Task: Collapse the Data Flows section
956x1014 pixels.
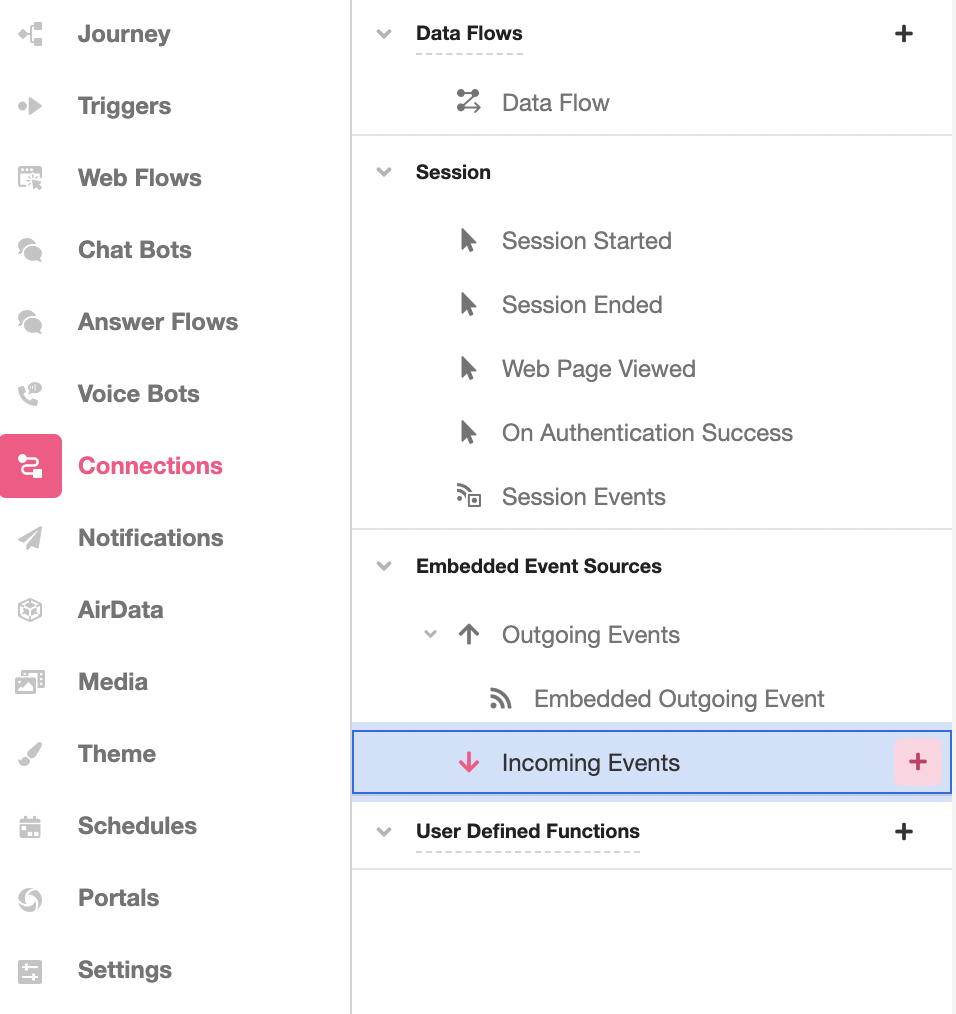Action: pos(384,34)
